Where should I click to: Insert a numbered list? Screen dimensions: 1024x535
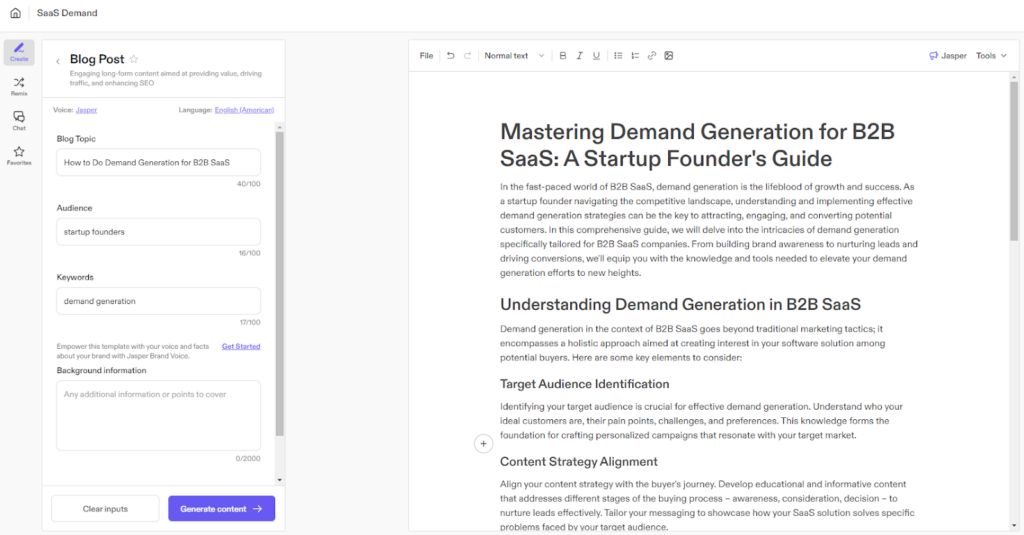point(635,56)
